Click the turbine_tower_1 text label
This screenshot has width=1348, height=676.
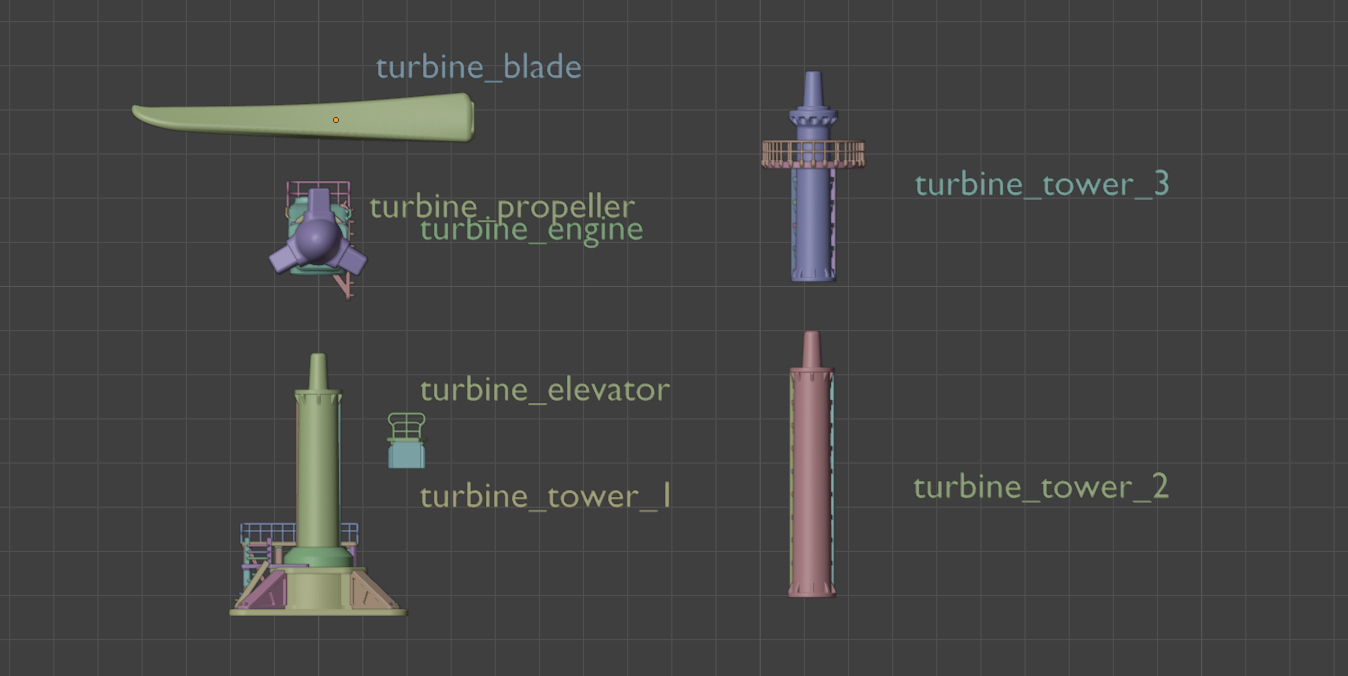pyautogui.click(x=545, y=496)
